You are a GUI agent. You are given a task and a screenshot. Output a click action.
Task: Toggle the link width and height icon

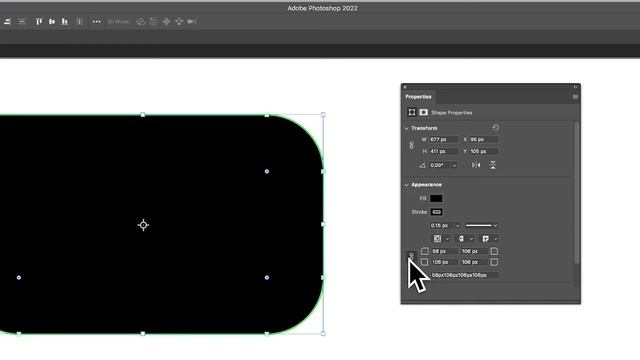pos(411,145)
